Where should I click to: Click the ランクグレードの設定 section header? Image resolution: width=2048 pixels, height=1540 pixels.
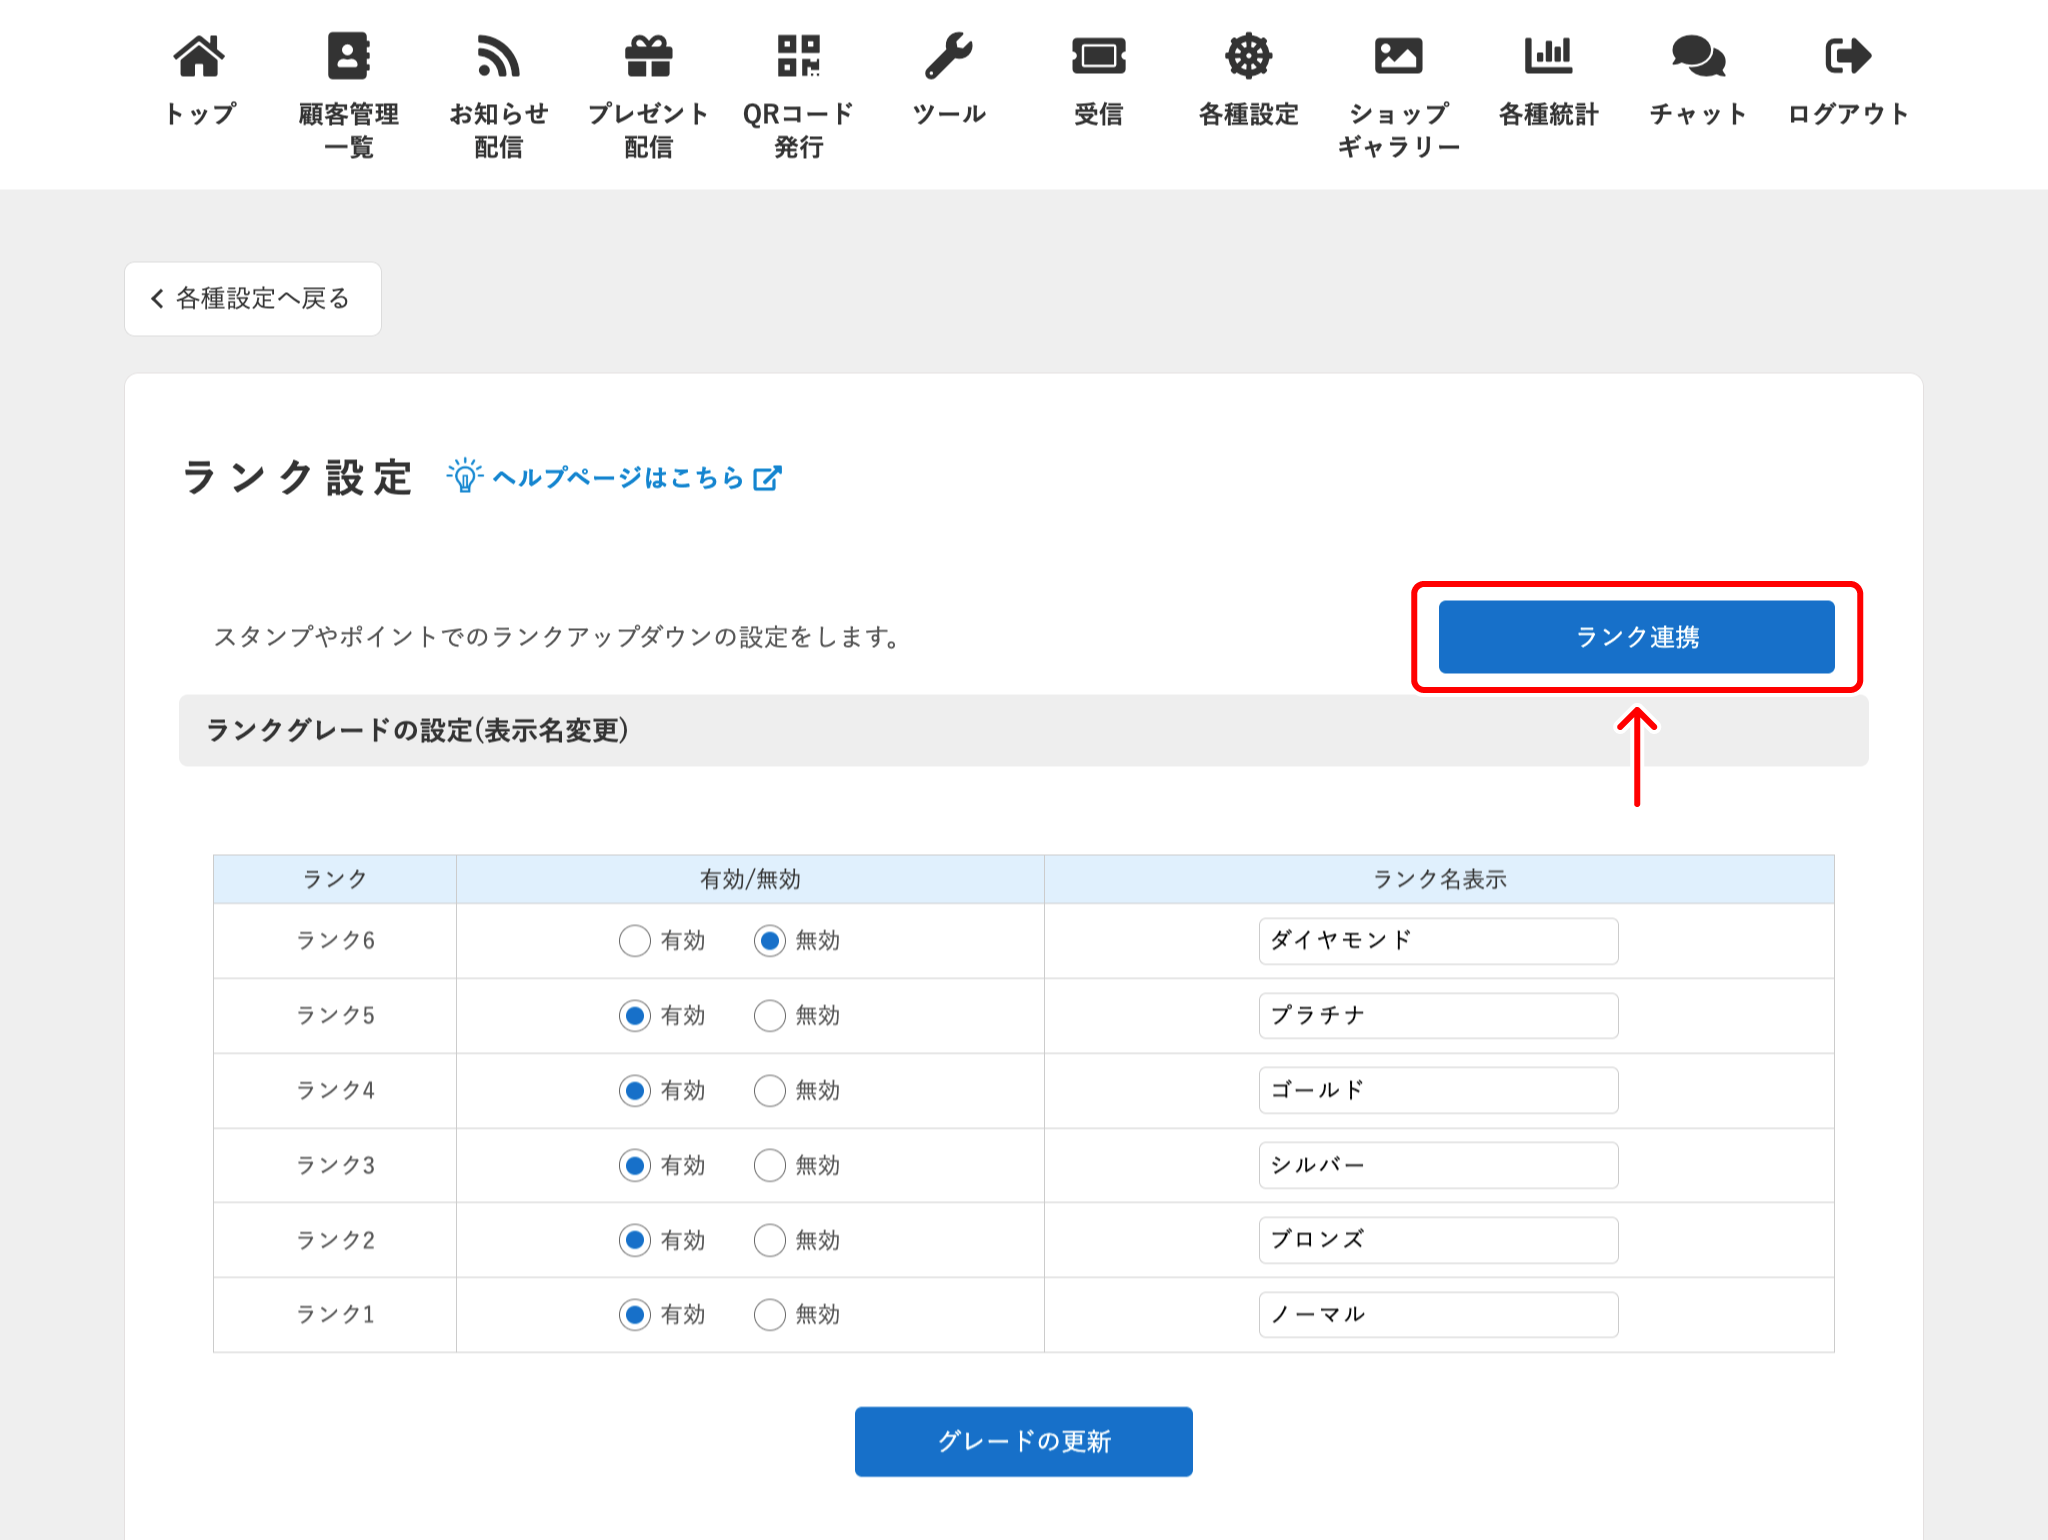click(x=1023, y=731)
